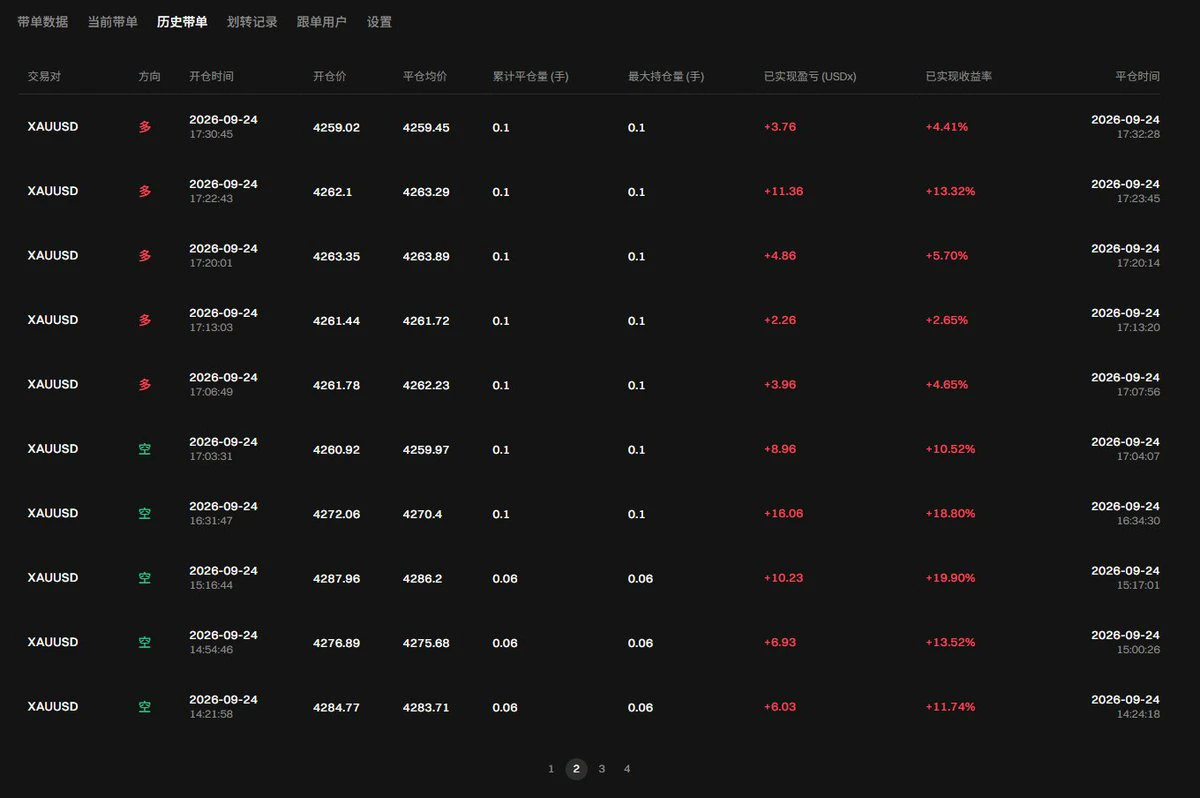Screen dimensions: 1200x798
Task: Click the realized profit +16.06
Action: point(783,514)
